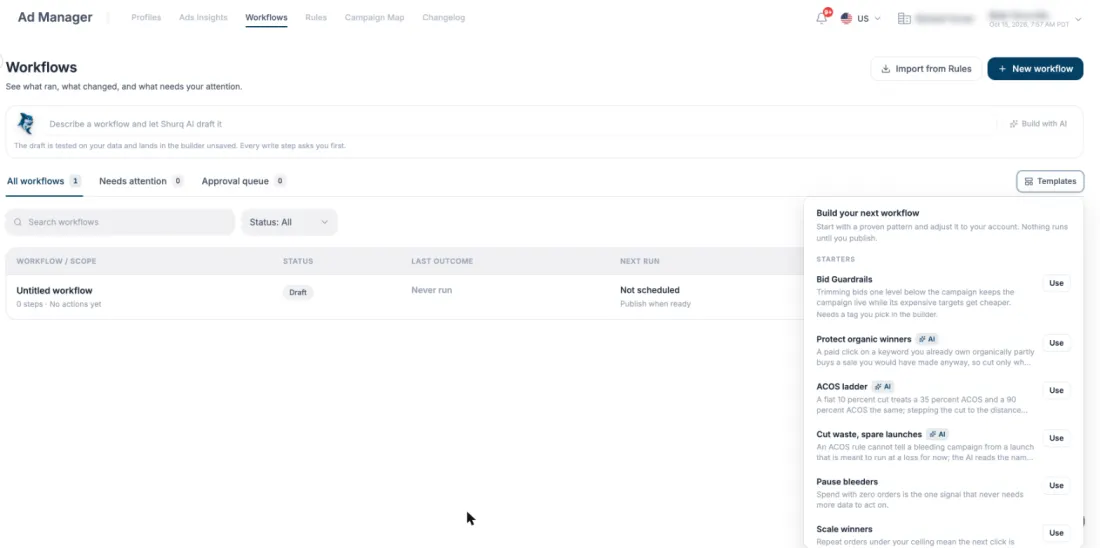Expand the user account menu chevron
The image size is (1100, 548).
(x=1078, y=19)
